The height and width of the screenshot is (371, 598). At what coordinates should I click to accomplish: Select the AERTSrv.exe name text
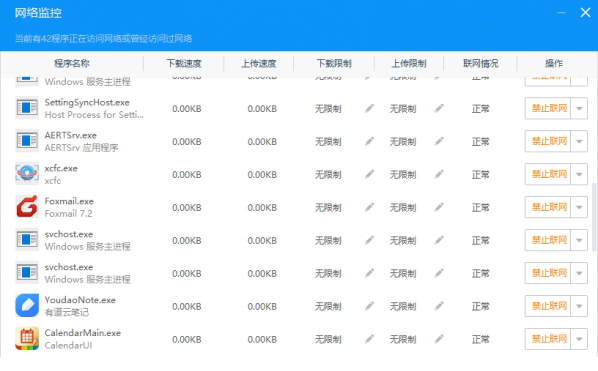71,135
